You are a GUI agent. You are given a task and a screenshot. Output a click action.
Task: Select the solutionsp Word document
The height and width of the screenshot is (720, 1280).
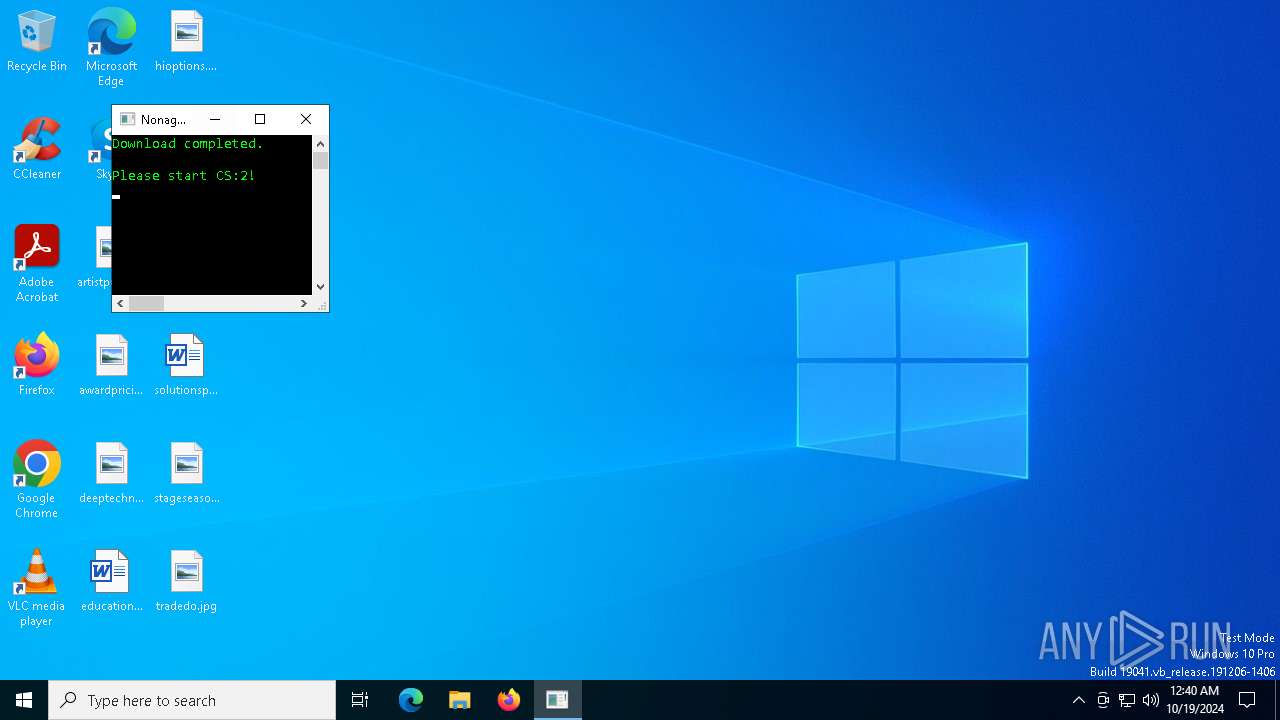[x=186, y=365]
